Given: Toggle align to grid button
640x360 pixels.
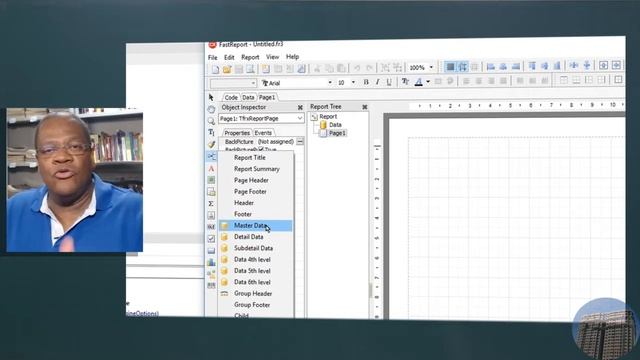Looking at the screenshot, I should (x=463, y=67).
